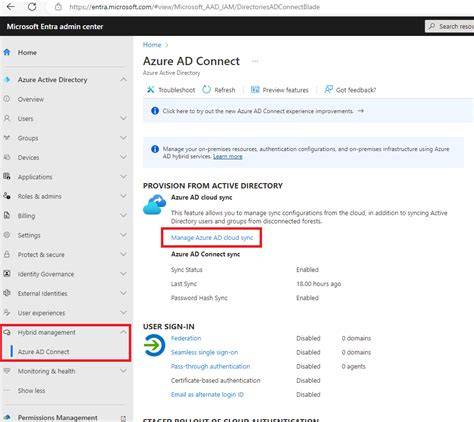Expand the Protect & secure chevron
Viewport: 474px width, 422px height.
pos(123,254)
